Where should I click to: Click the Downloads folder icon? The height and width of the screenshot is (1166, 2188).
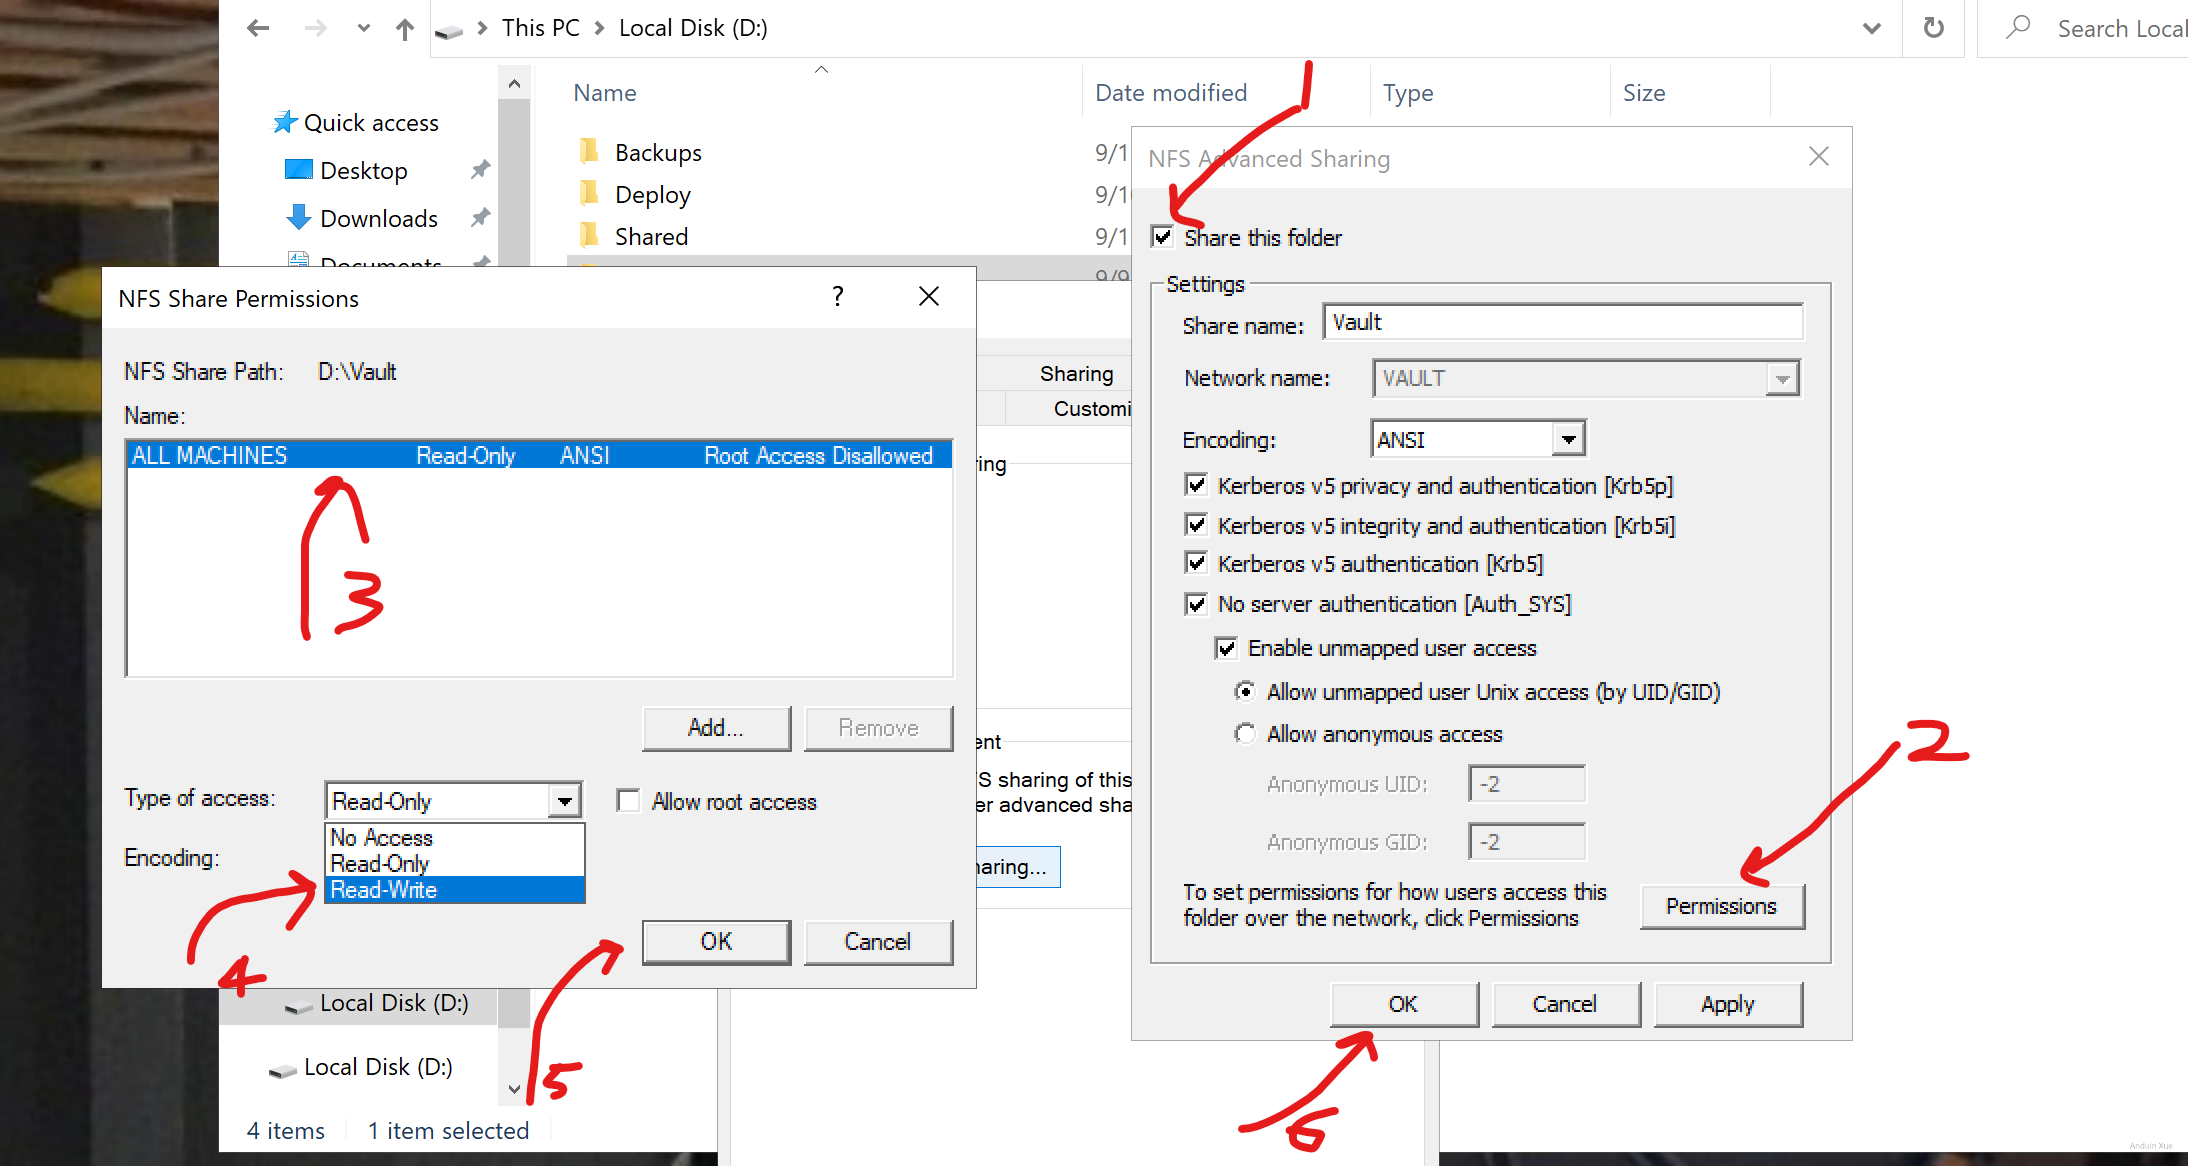(288, 217)
